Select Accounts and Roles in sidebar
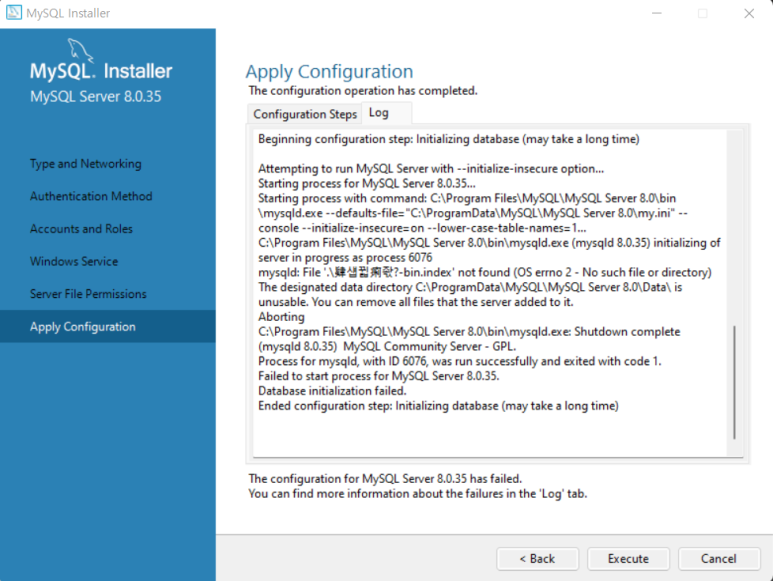Screen dimensions: 773x581 click(81, 229)
